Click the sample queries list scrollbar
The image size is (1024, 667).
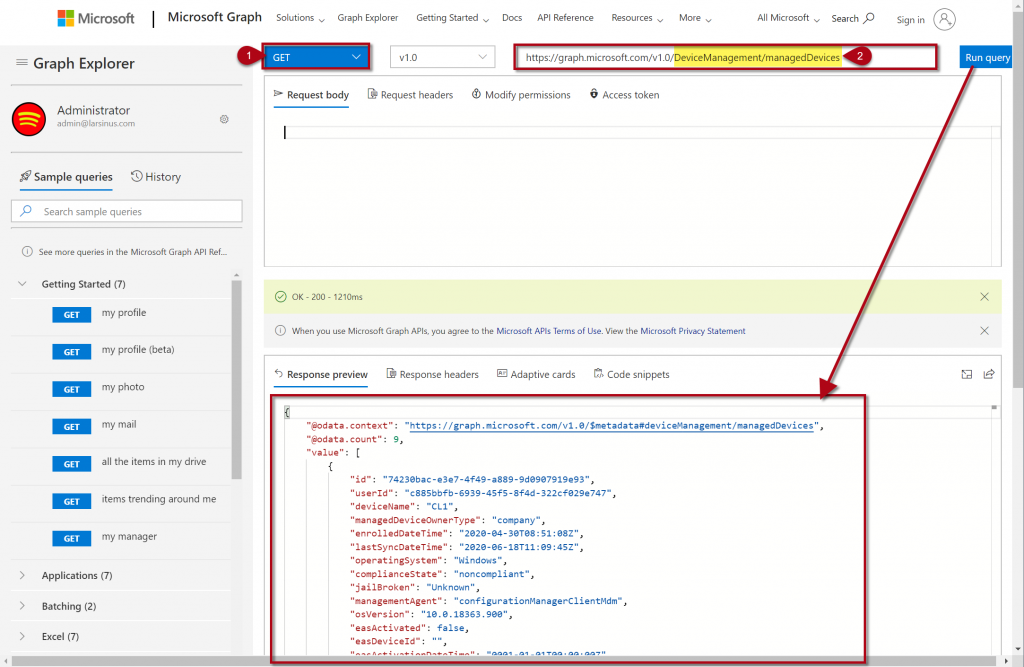point(236,379)
